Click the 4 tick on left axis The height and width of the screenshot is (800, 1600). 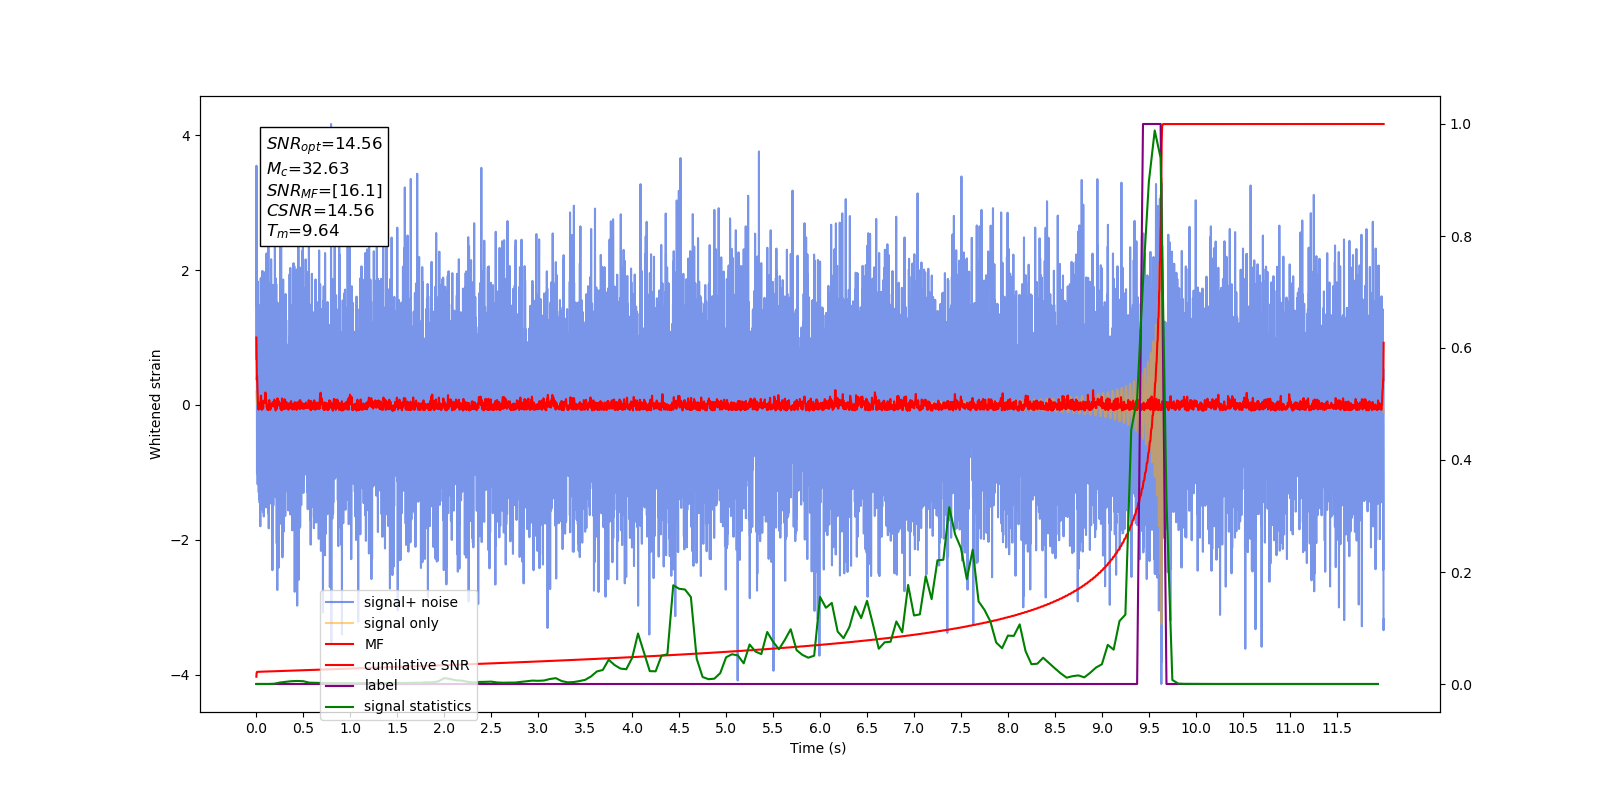[x=186, y=136]
